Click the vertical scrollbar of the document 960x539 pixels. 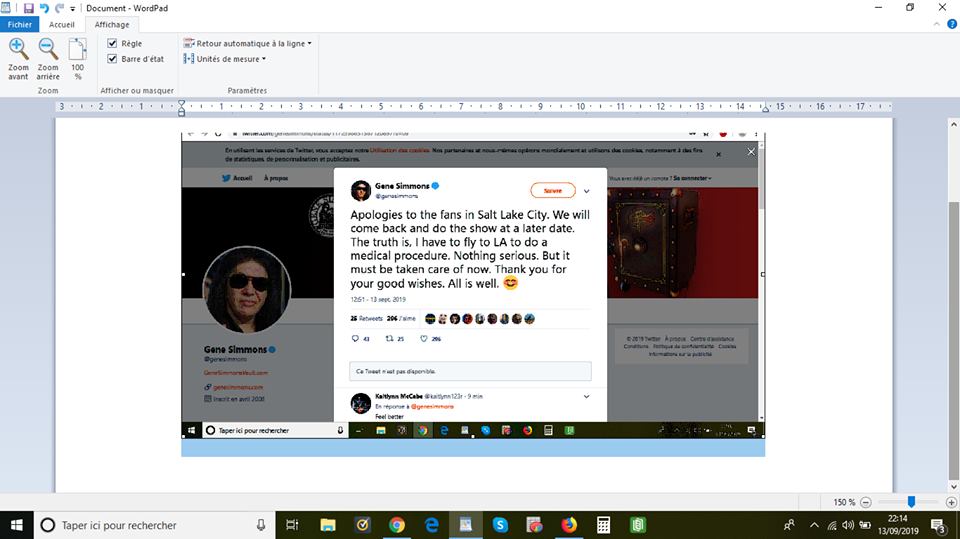pyautogui.click(x=953, y=341)
